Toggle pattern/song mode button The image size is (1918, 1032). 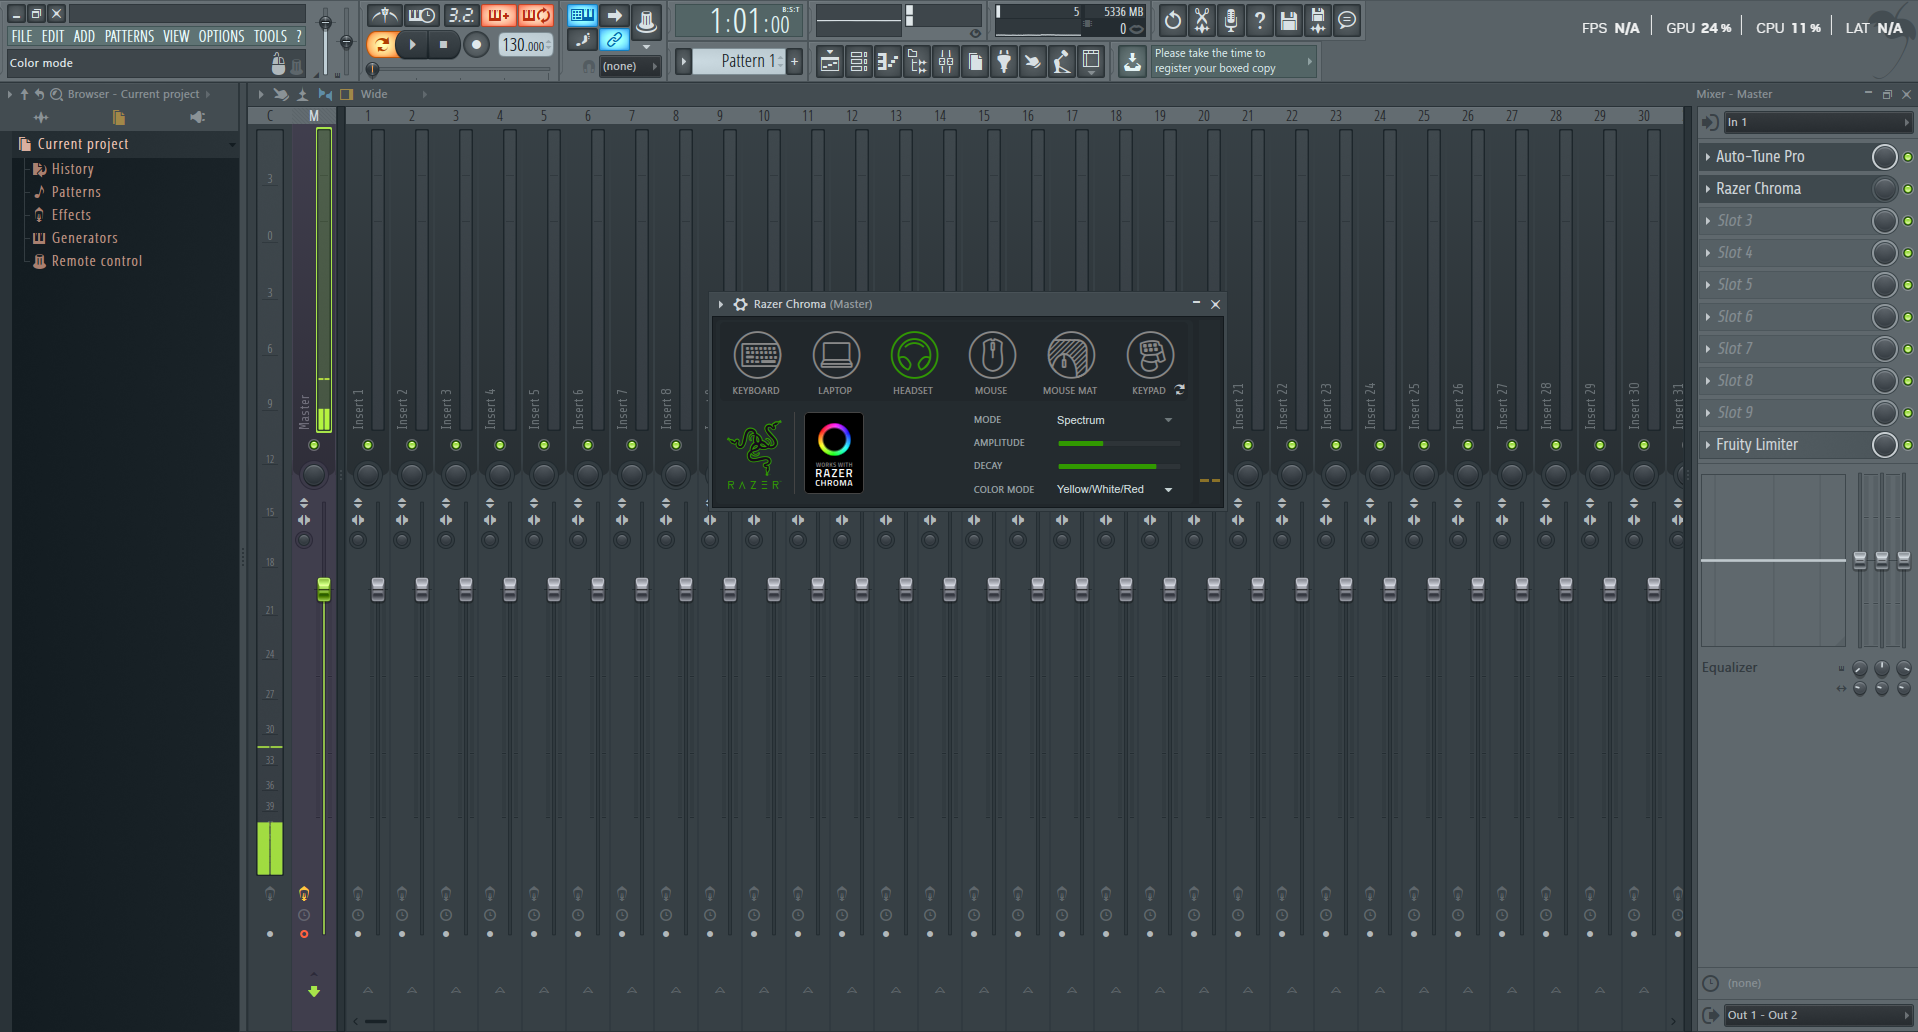(381, 44)
